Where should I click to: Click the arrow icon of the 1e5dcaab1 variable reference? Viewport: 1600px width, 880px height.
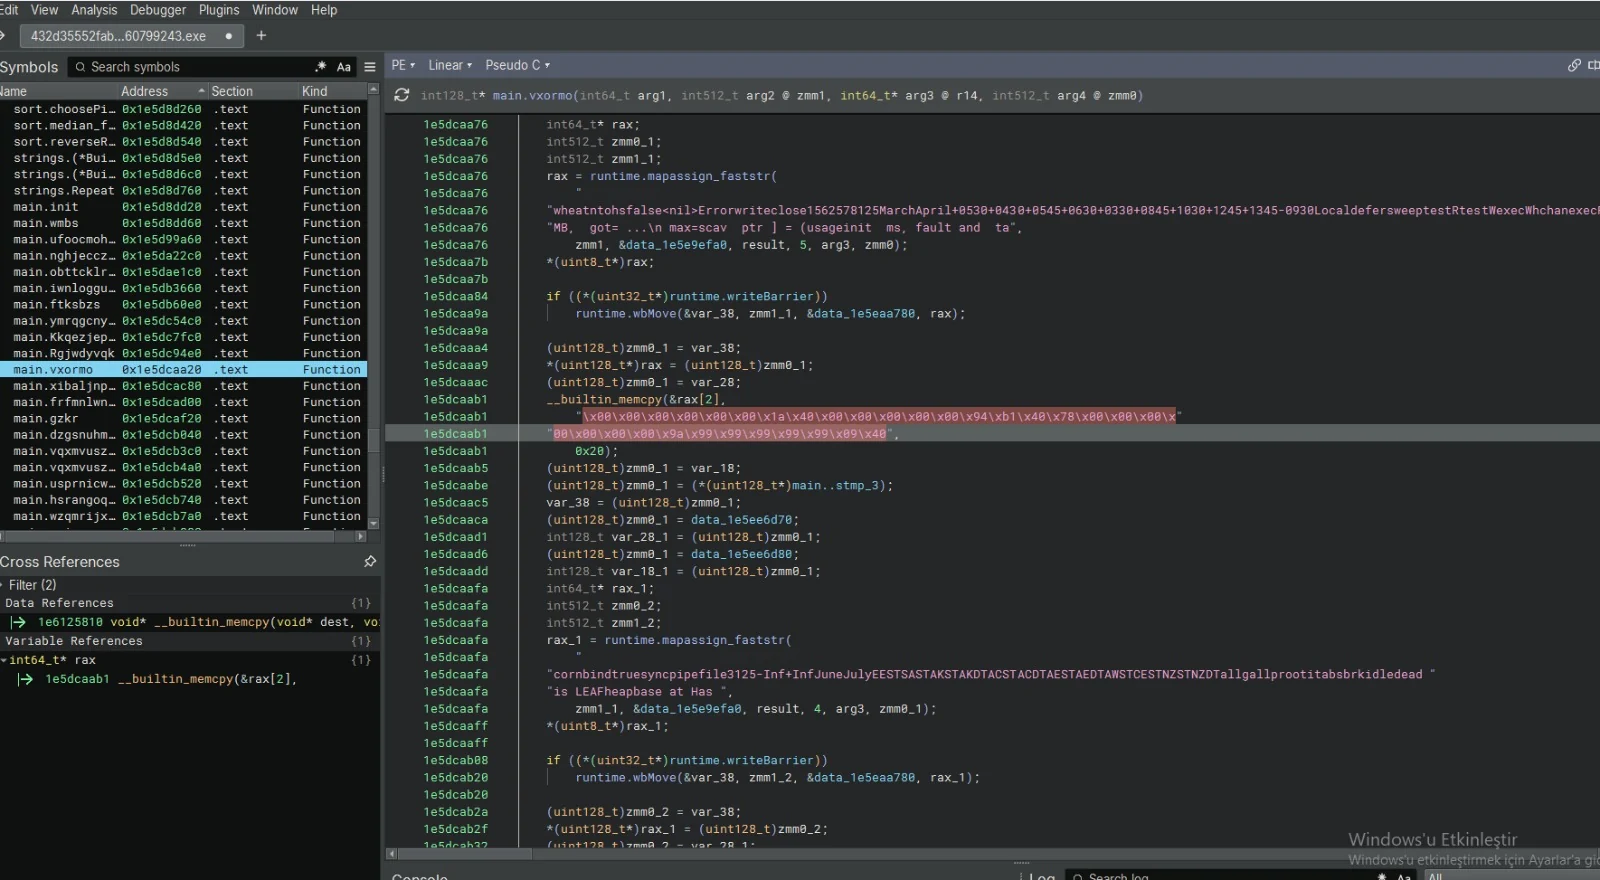(26, 679)
